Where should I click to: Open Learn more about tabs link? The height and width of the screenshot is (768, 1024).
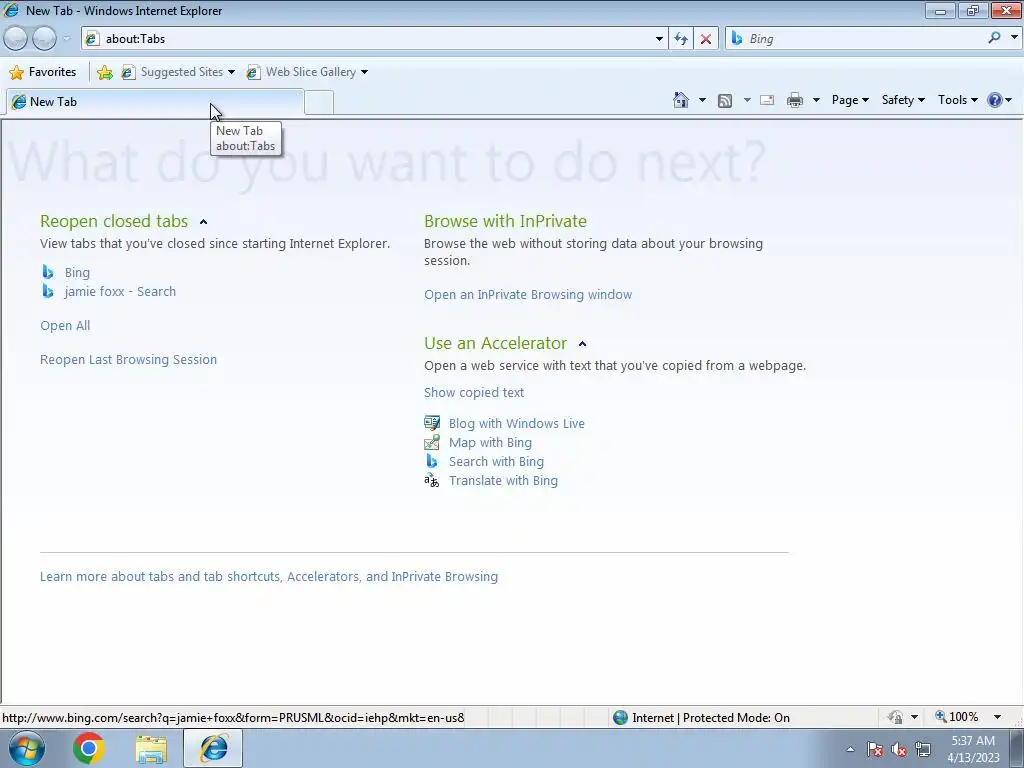click(x=269, y=577)
